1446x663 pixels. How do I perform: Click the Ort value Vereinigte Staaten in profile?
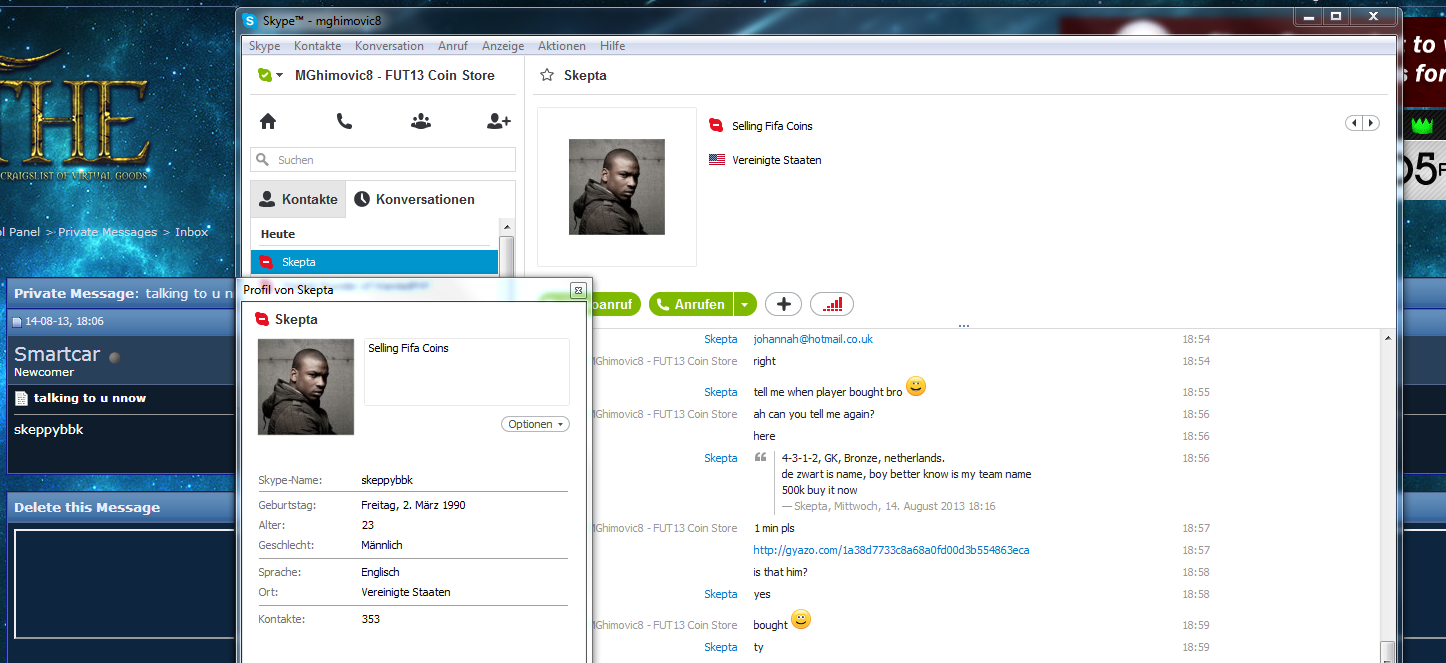406,592
